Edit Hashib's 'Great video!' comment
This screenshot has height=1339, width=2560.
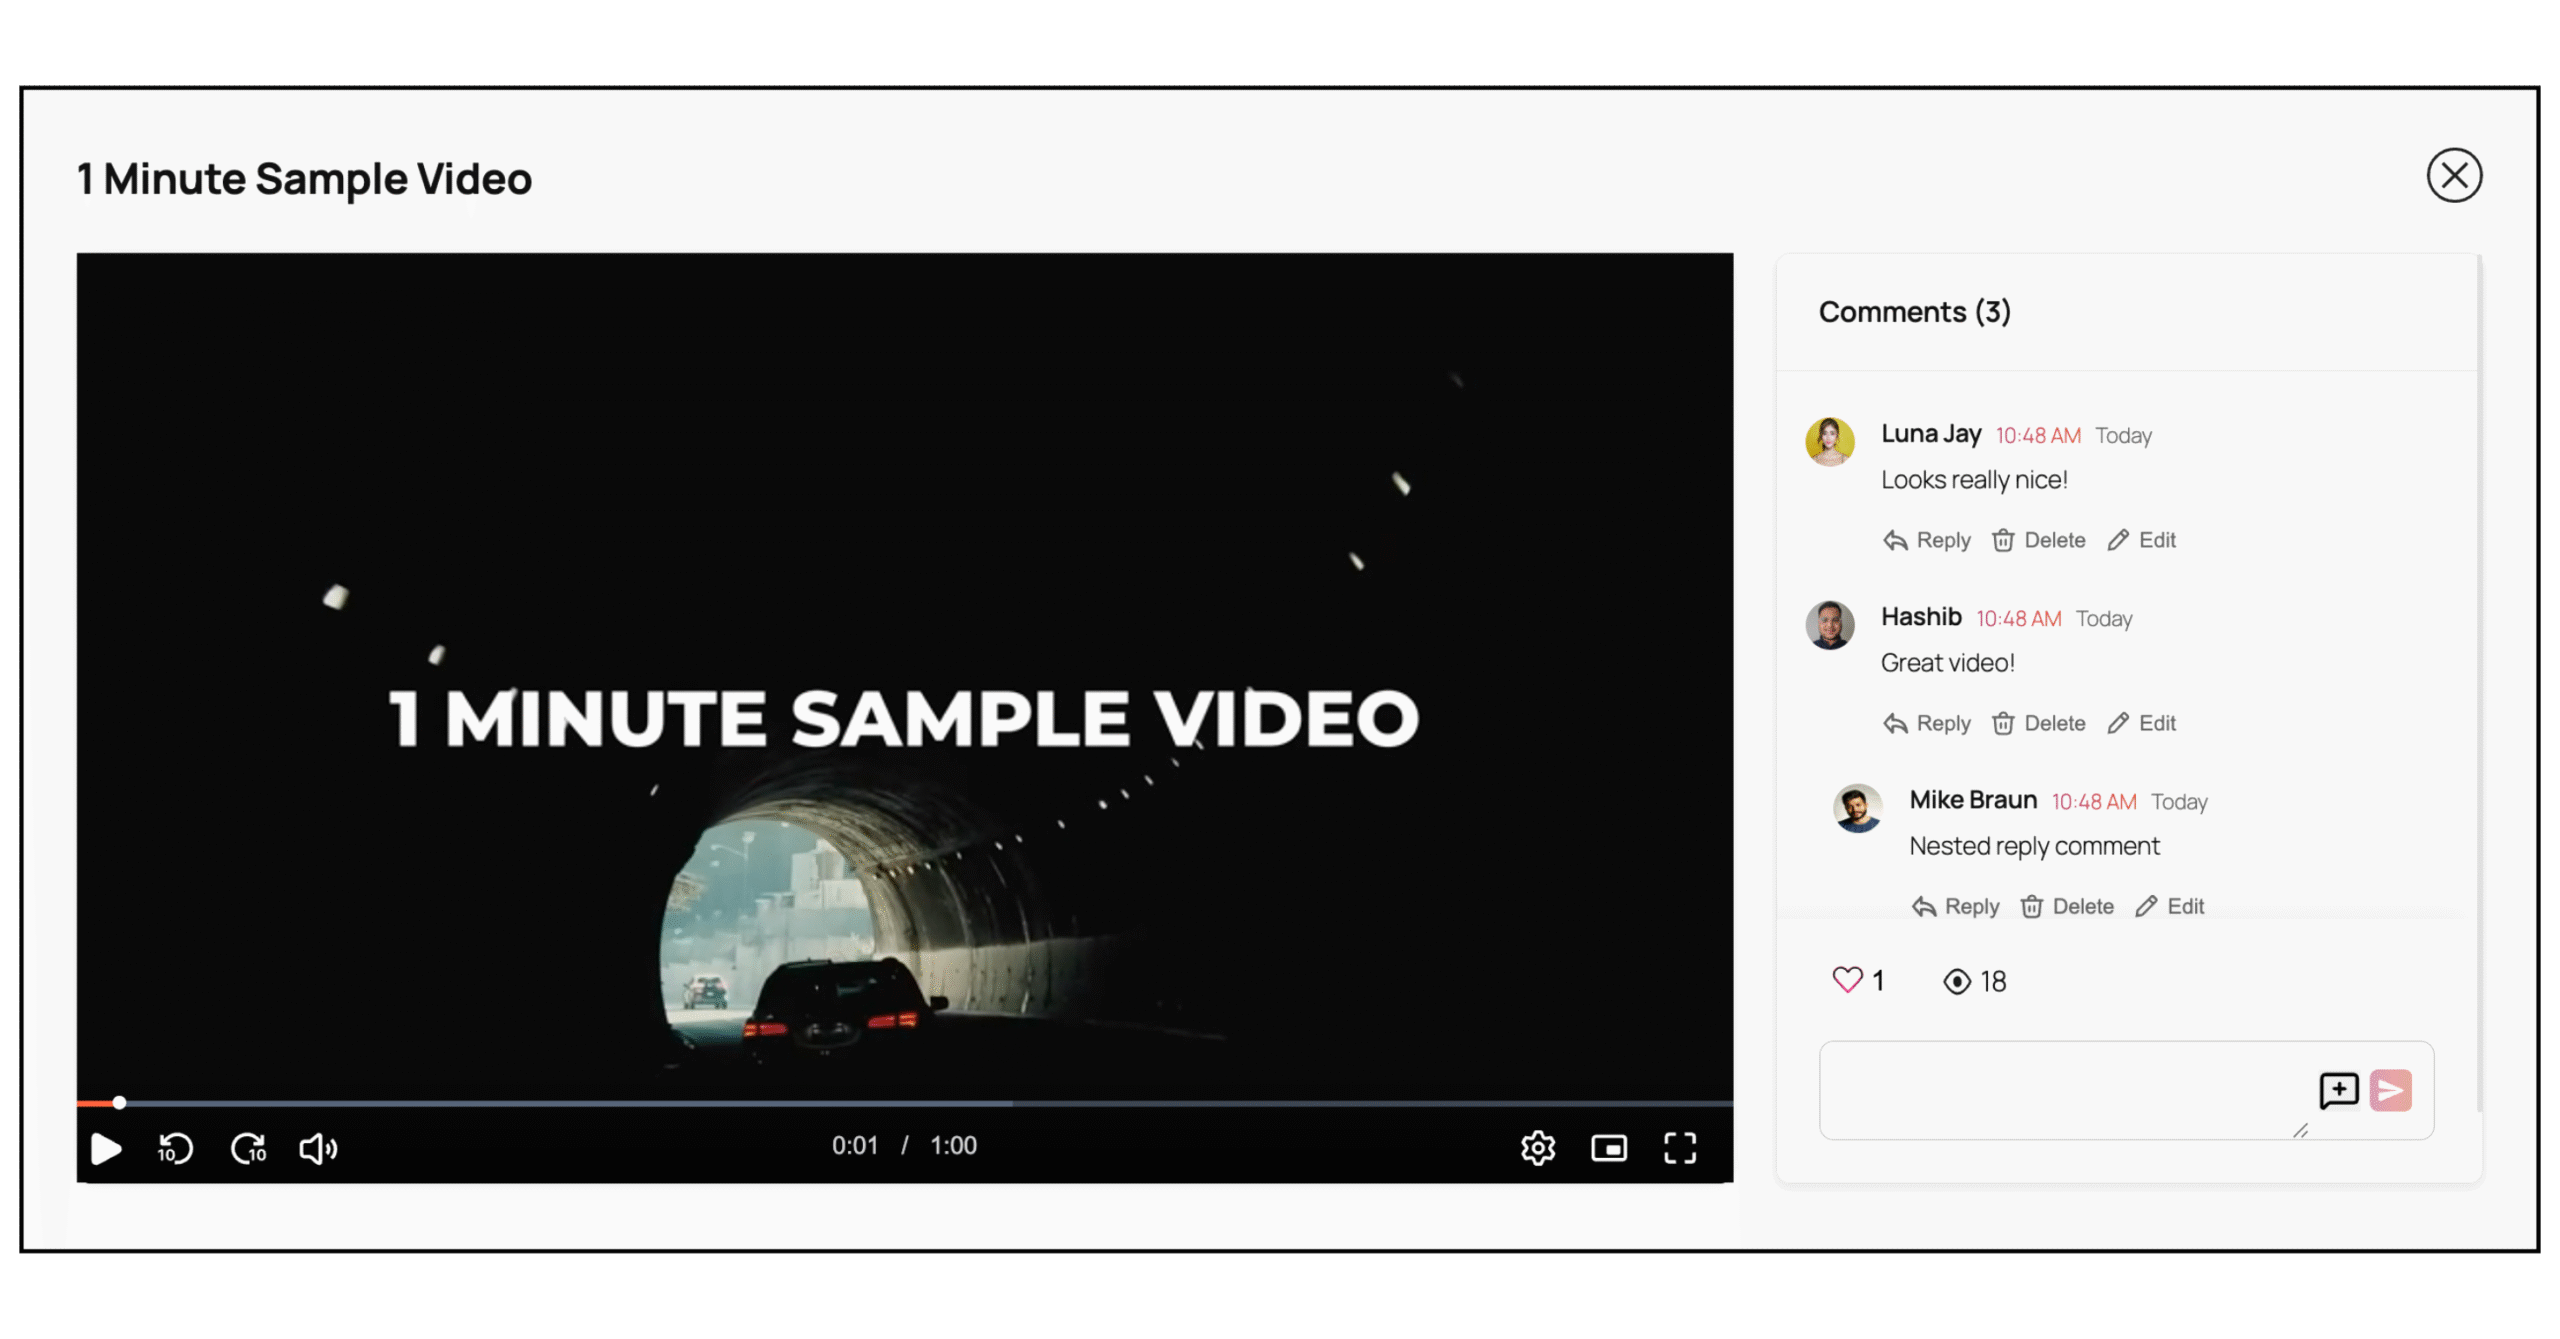click(x=2140, y=722)
